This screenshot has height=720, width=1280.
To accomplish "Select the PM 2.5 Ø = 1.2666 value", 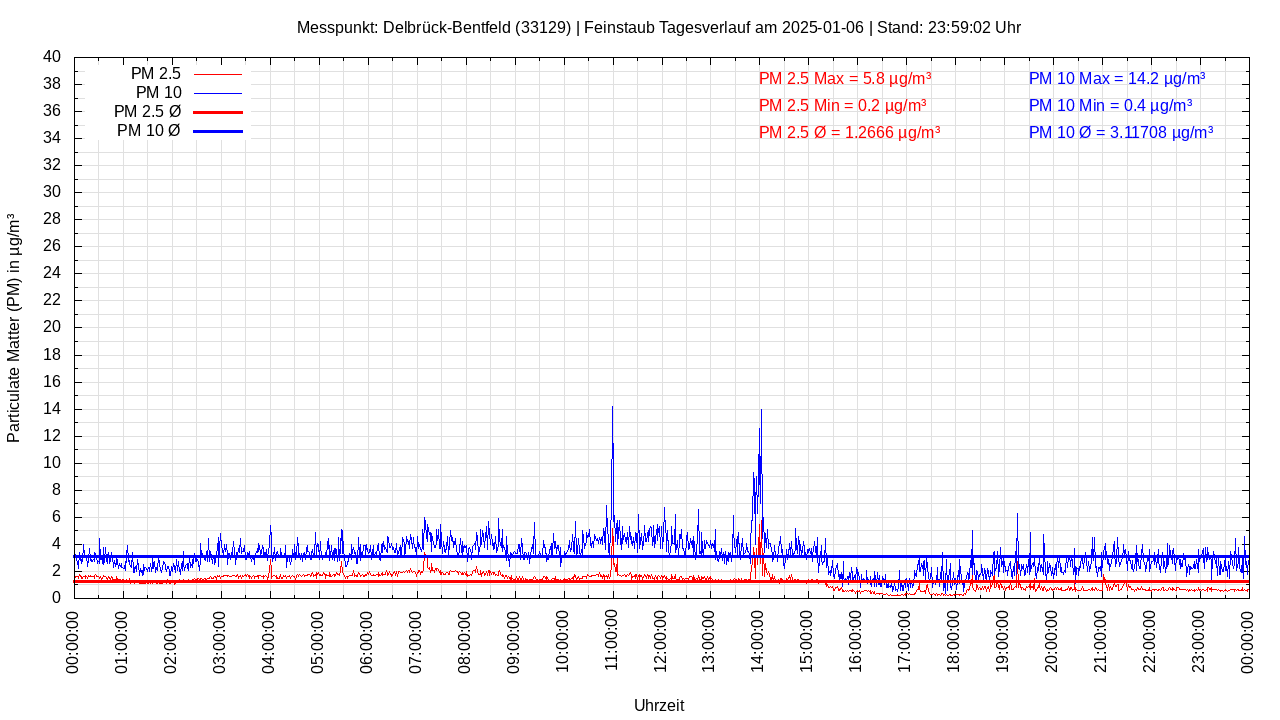I will point(849,132).
